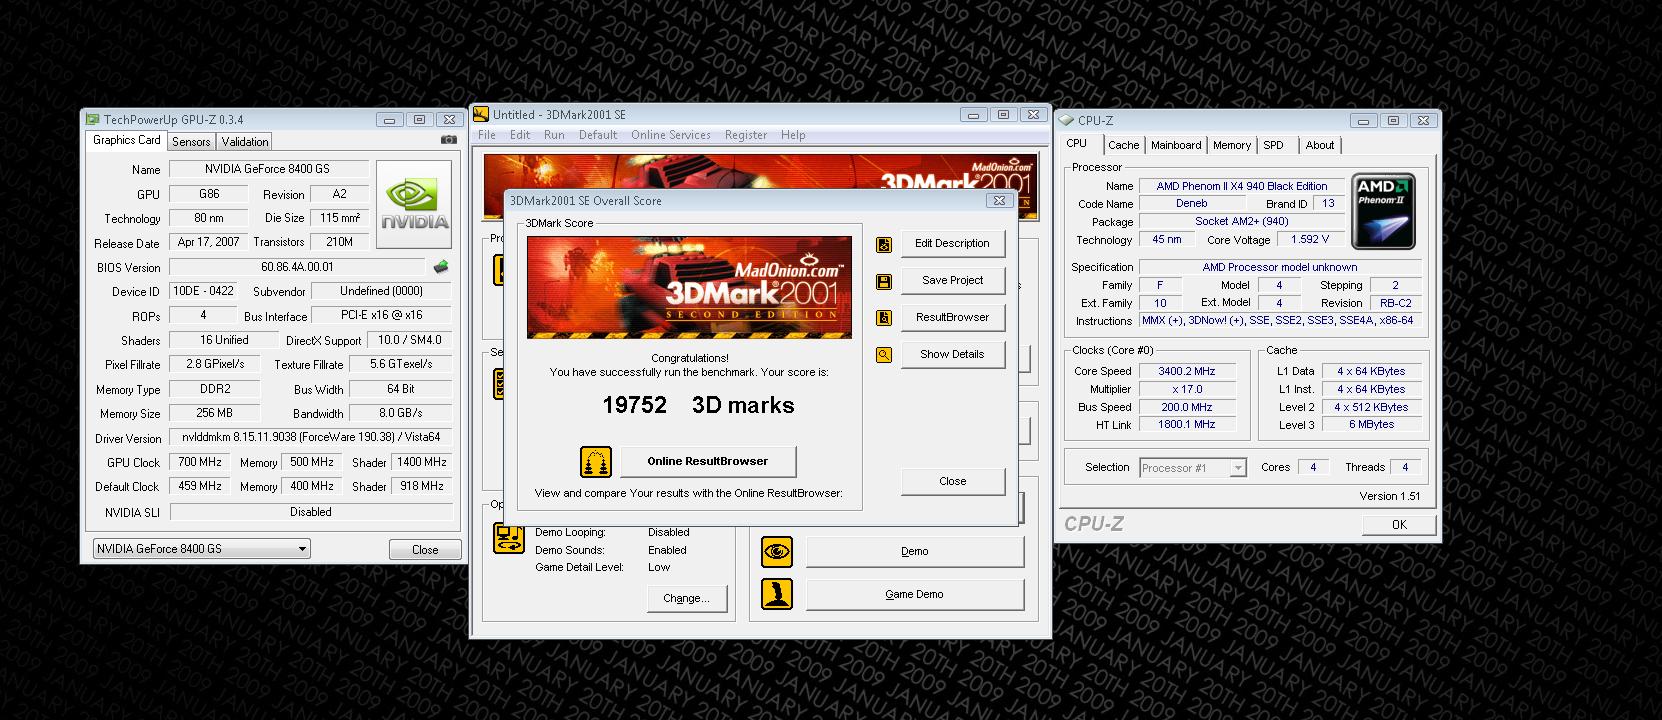Click the Change... button in 3DMark options
The image size is (1662, 720).
[686, 598]
